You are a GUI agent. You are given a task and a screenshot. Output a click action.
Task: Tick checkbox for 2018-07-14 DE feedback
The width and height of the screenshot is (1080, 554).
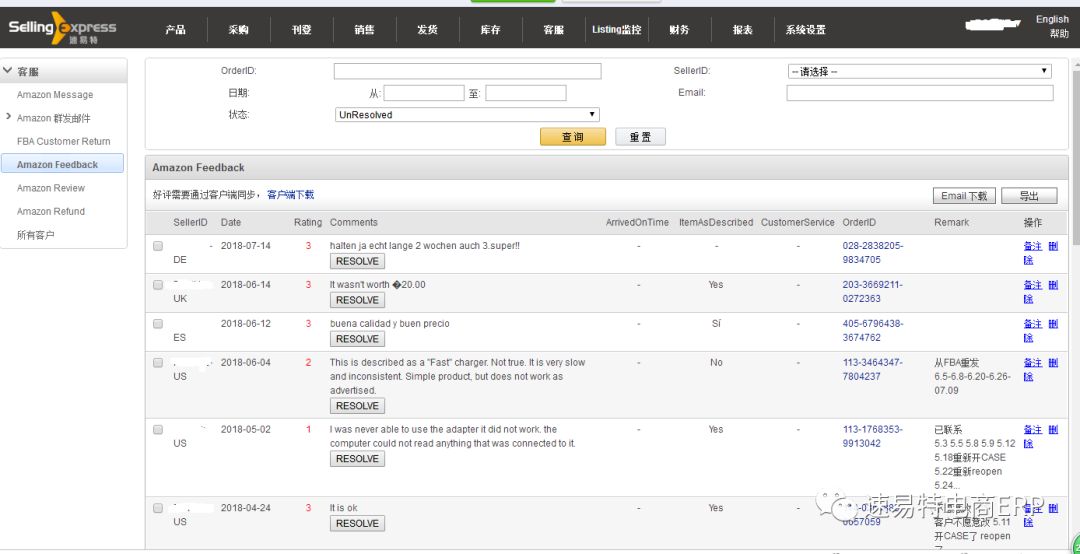158,245
